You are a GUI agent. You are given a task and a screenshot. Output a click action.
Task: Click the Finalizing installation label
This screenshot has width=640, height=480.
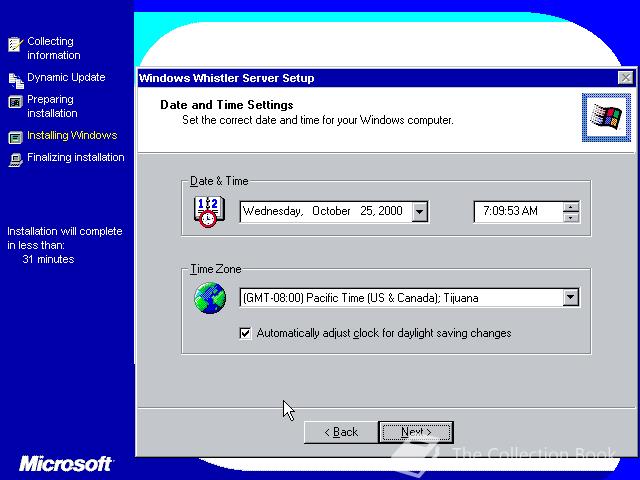pos(76,157)
